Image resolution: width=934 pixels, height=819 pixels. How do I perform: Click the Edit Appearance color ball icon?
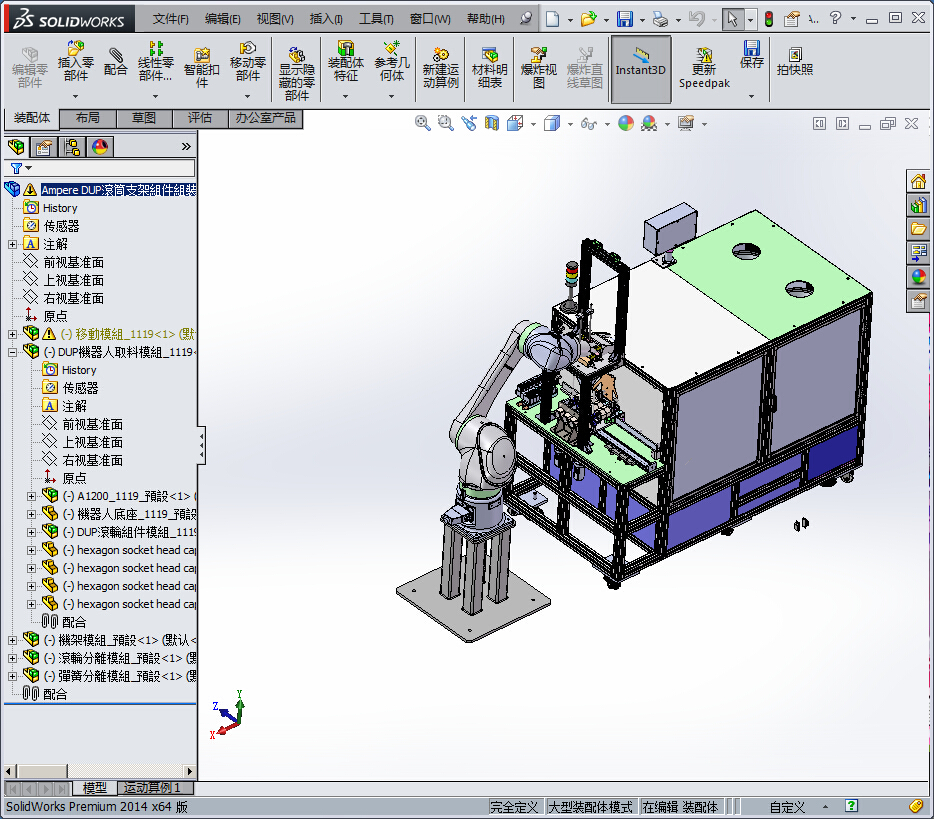point(626,123)
